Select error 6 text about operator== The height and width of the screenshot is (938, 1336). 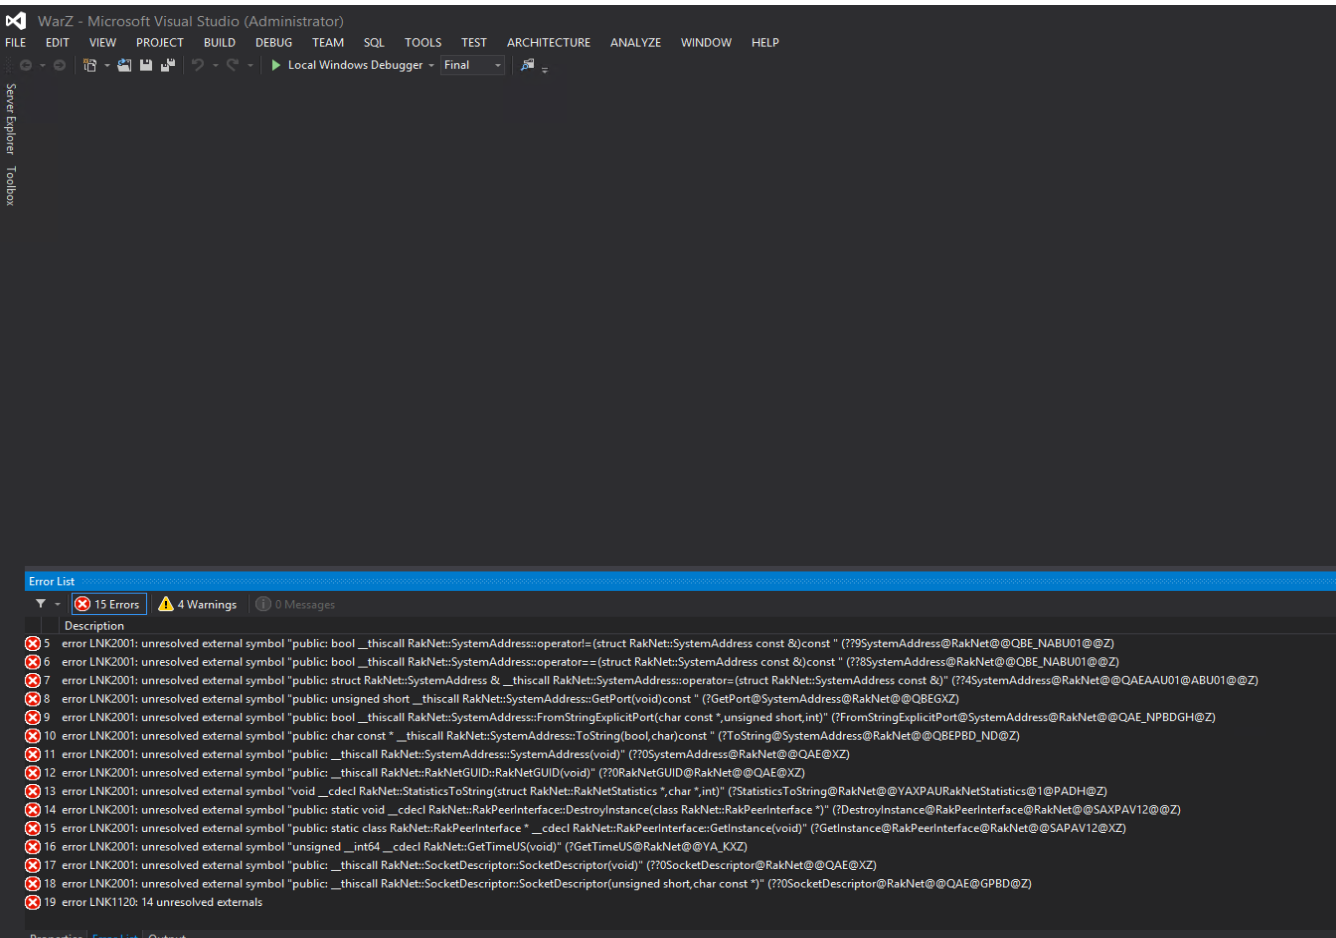(x=590, y=662)
